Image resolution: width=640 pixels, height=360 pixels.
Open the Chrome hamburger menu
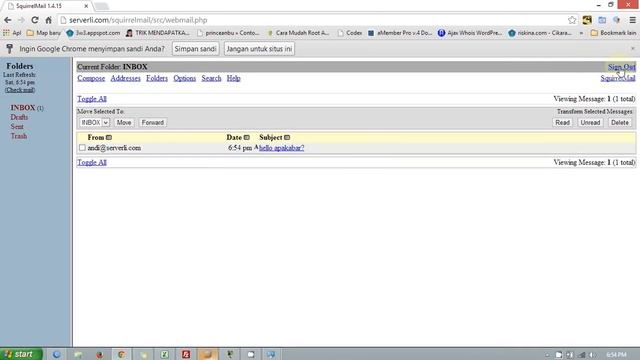[633, 20]
